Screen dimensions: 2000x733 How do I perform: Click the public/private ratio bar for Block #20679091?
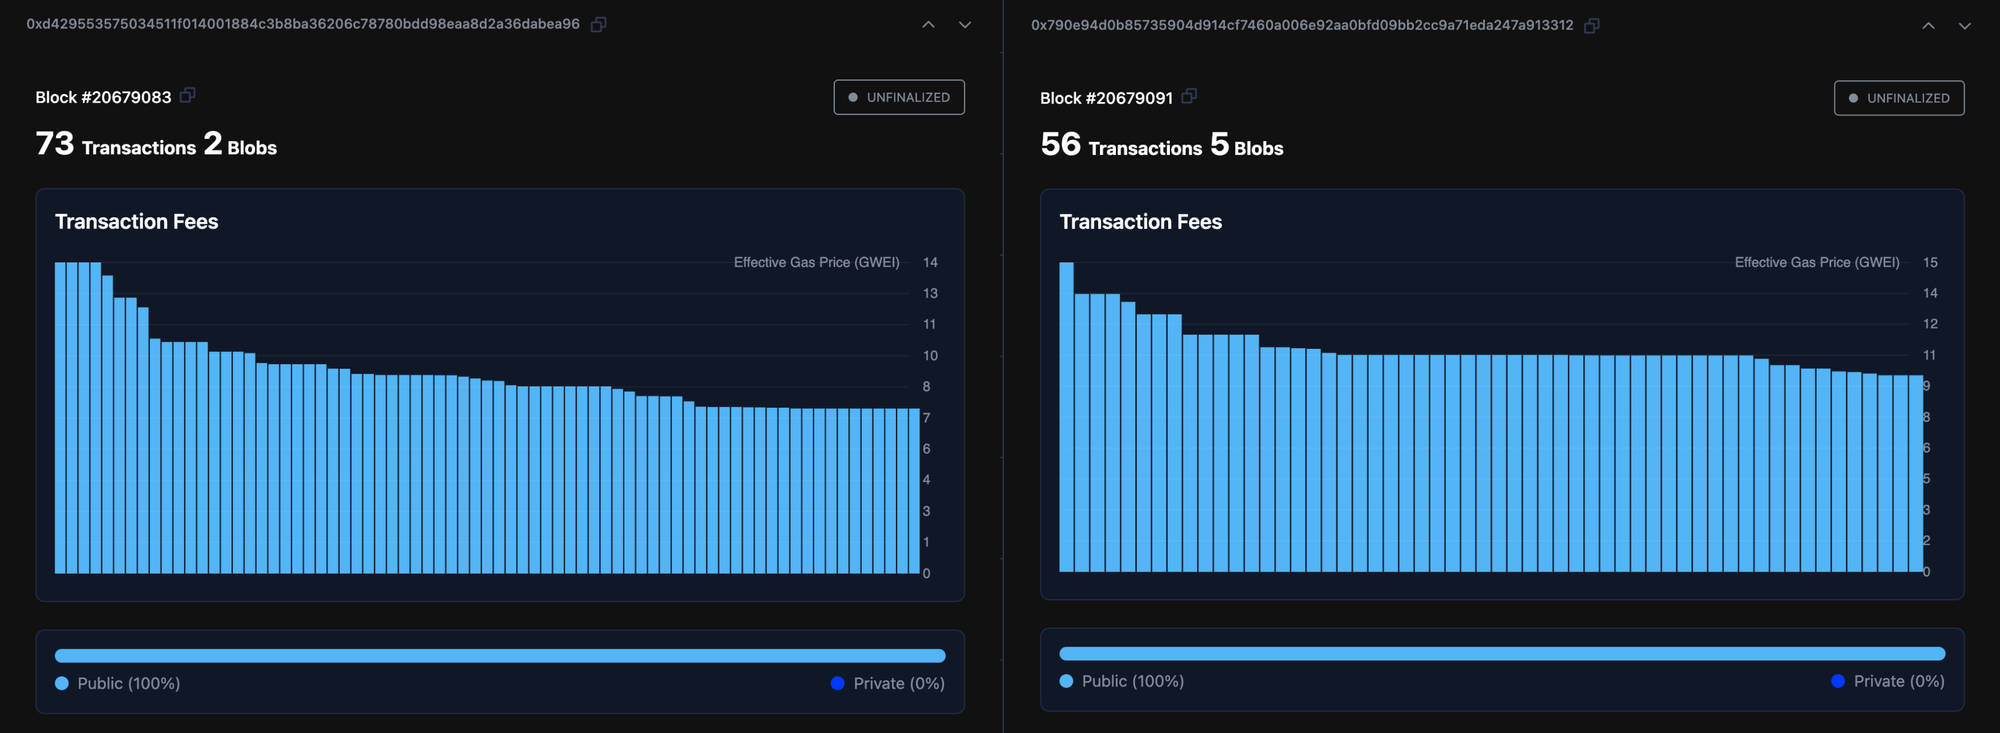(x=1502, y=654)
